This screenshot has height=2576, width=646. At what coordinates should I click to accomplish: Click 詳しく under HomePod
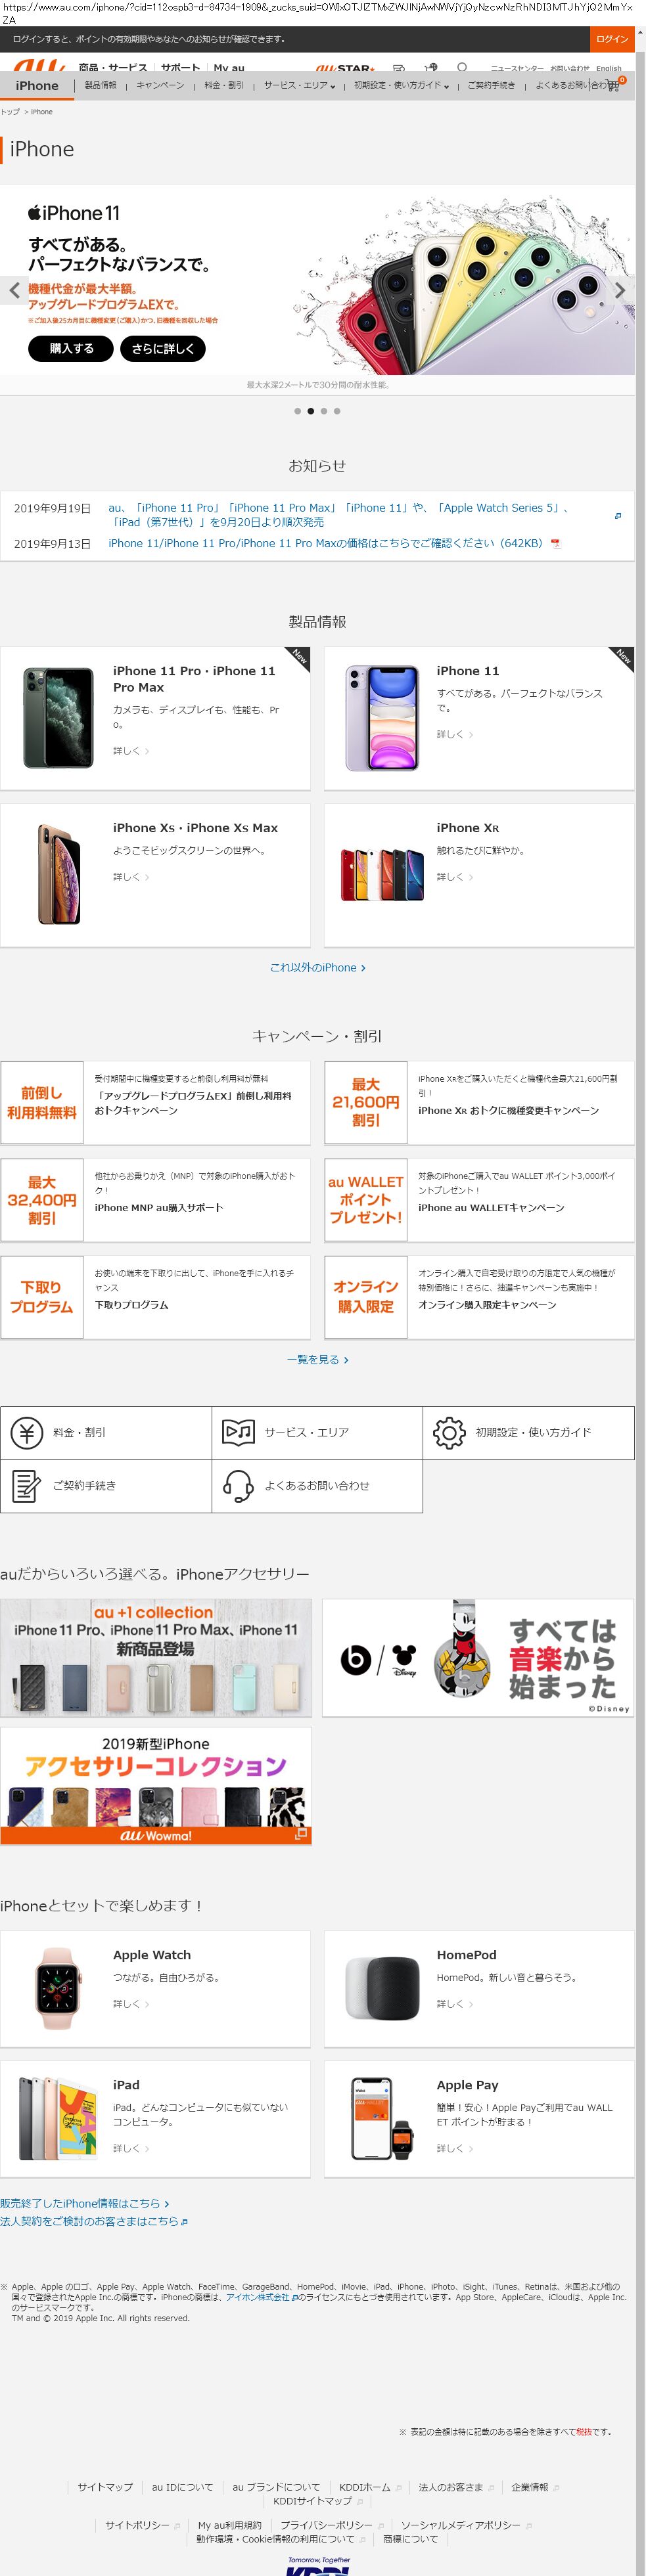[455, 2004]
